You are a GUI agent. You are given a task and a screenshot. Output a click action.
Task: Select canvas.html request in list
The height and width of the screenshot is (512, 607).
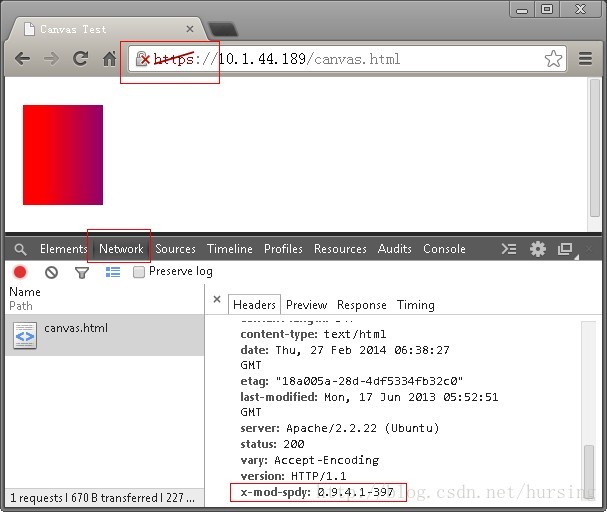coord(76,329)
